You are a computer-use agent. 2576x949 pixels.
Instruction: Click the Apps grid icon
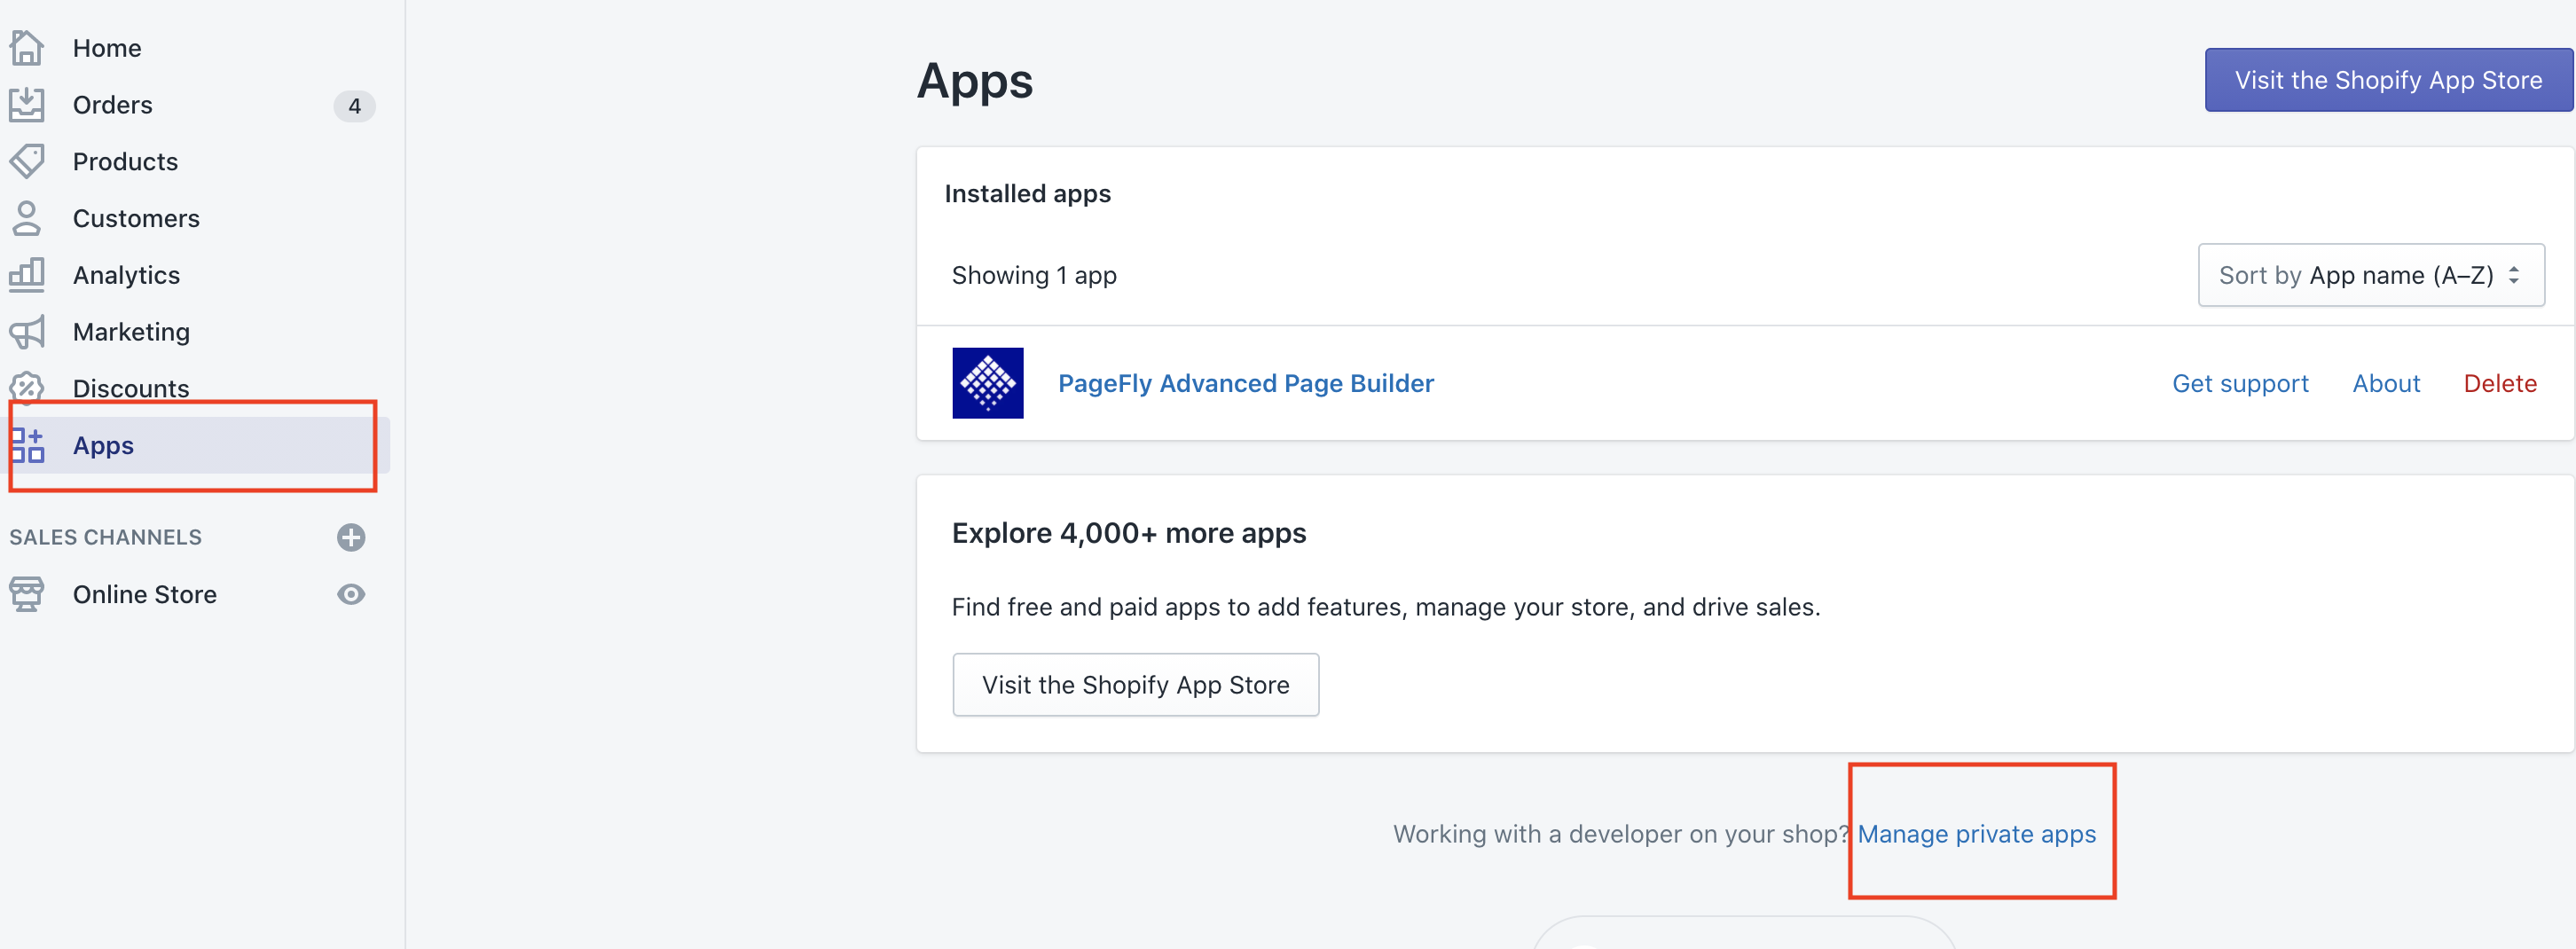coord(27,445)
